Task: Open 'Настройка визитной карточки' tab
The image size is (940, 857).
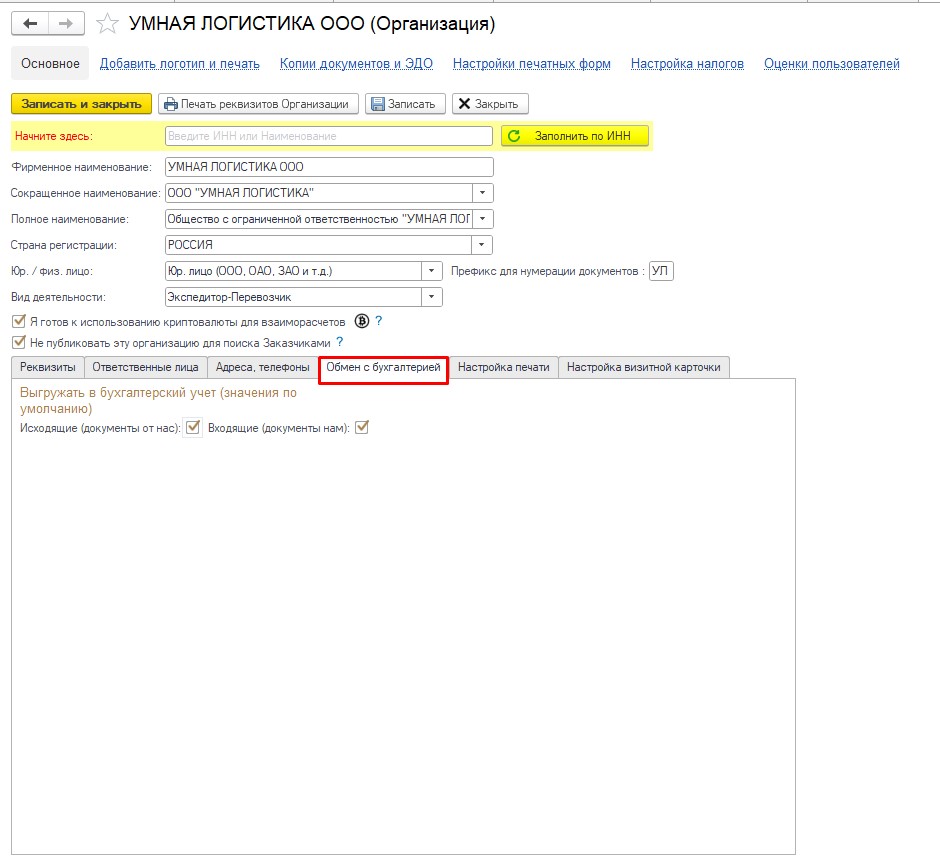Action: coord(644,367)
